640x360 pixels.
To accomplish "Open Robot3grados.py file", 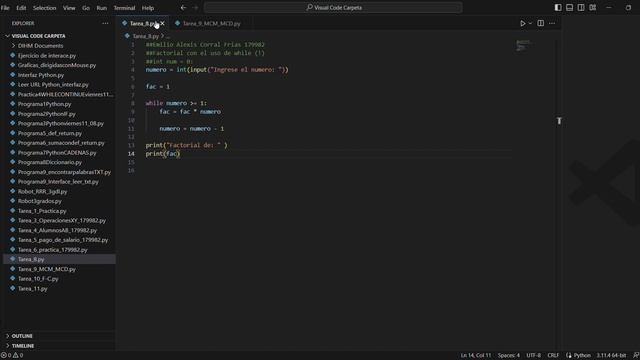I will [40, 201].
